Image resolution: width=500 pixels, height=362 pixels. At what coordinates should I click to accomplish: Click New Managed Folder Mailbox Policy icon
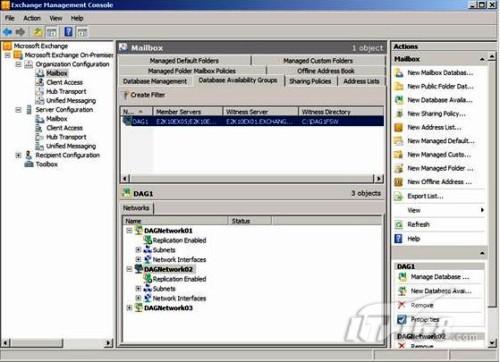tap(399, 168)
